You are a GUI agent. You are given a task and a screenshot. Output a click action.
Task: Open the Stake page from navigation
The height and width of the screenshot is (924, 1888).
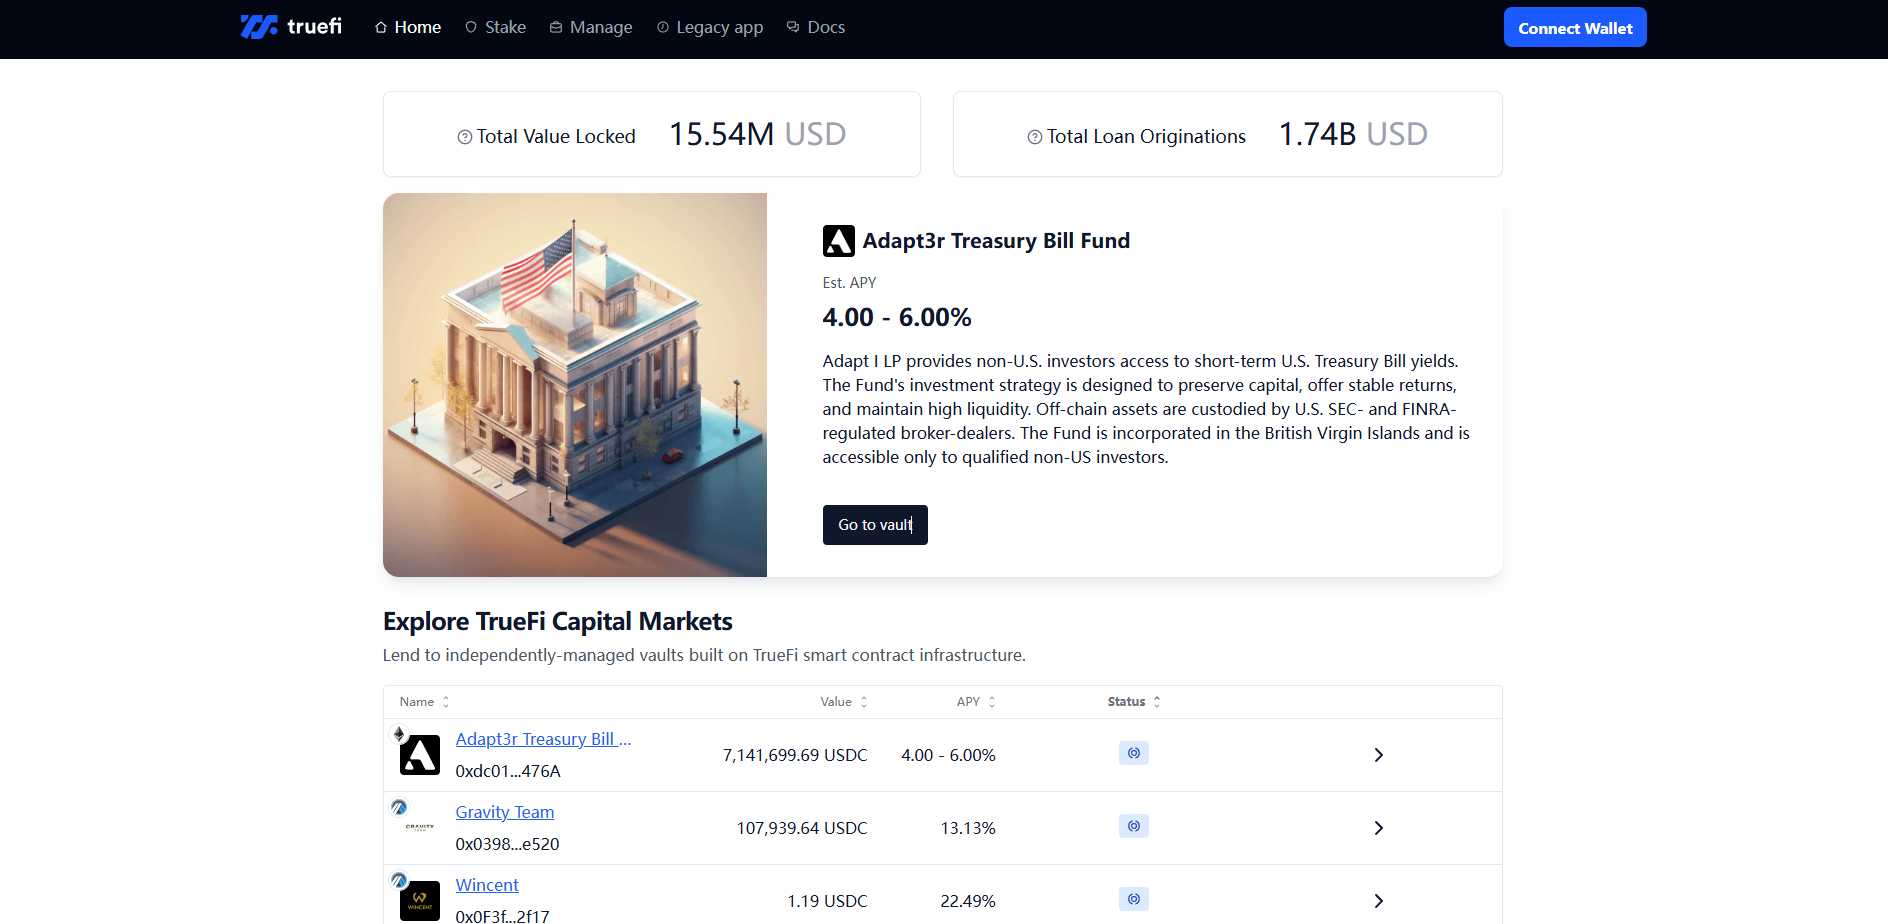click(x=496, y=27)
